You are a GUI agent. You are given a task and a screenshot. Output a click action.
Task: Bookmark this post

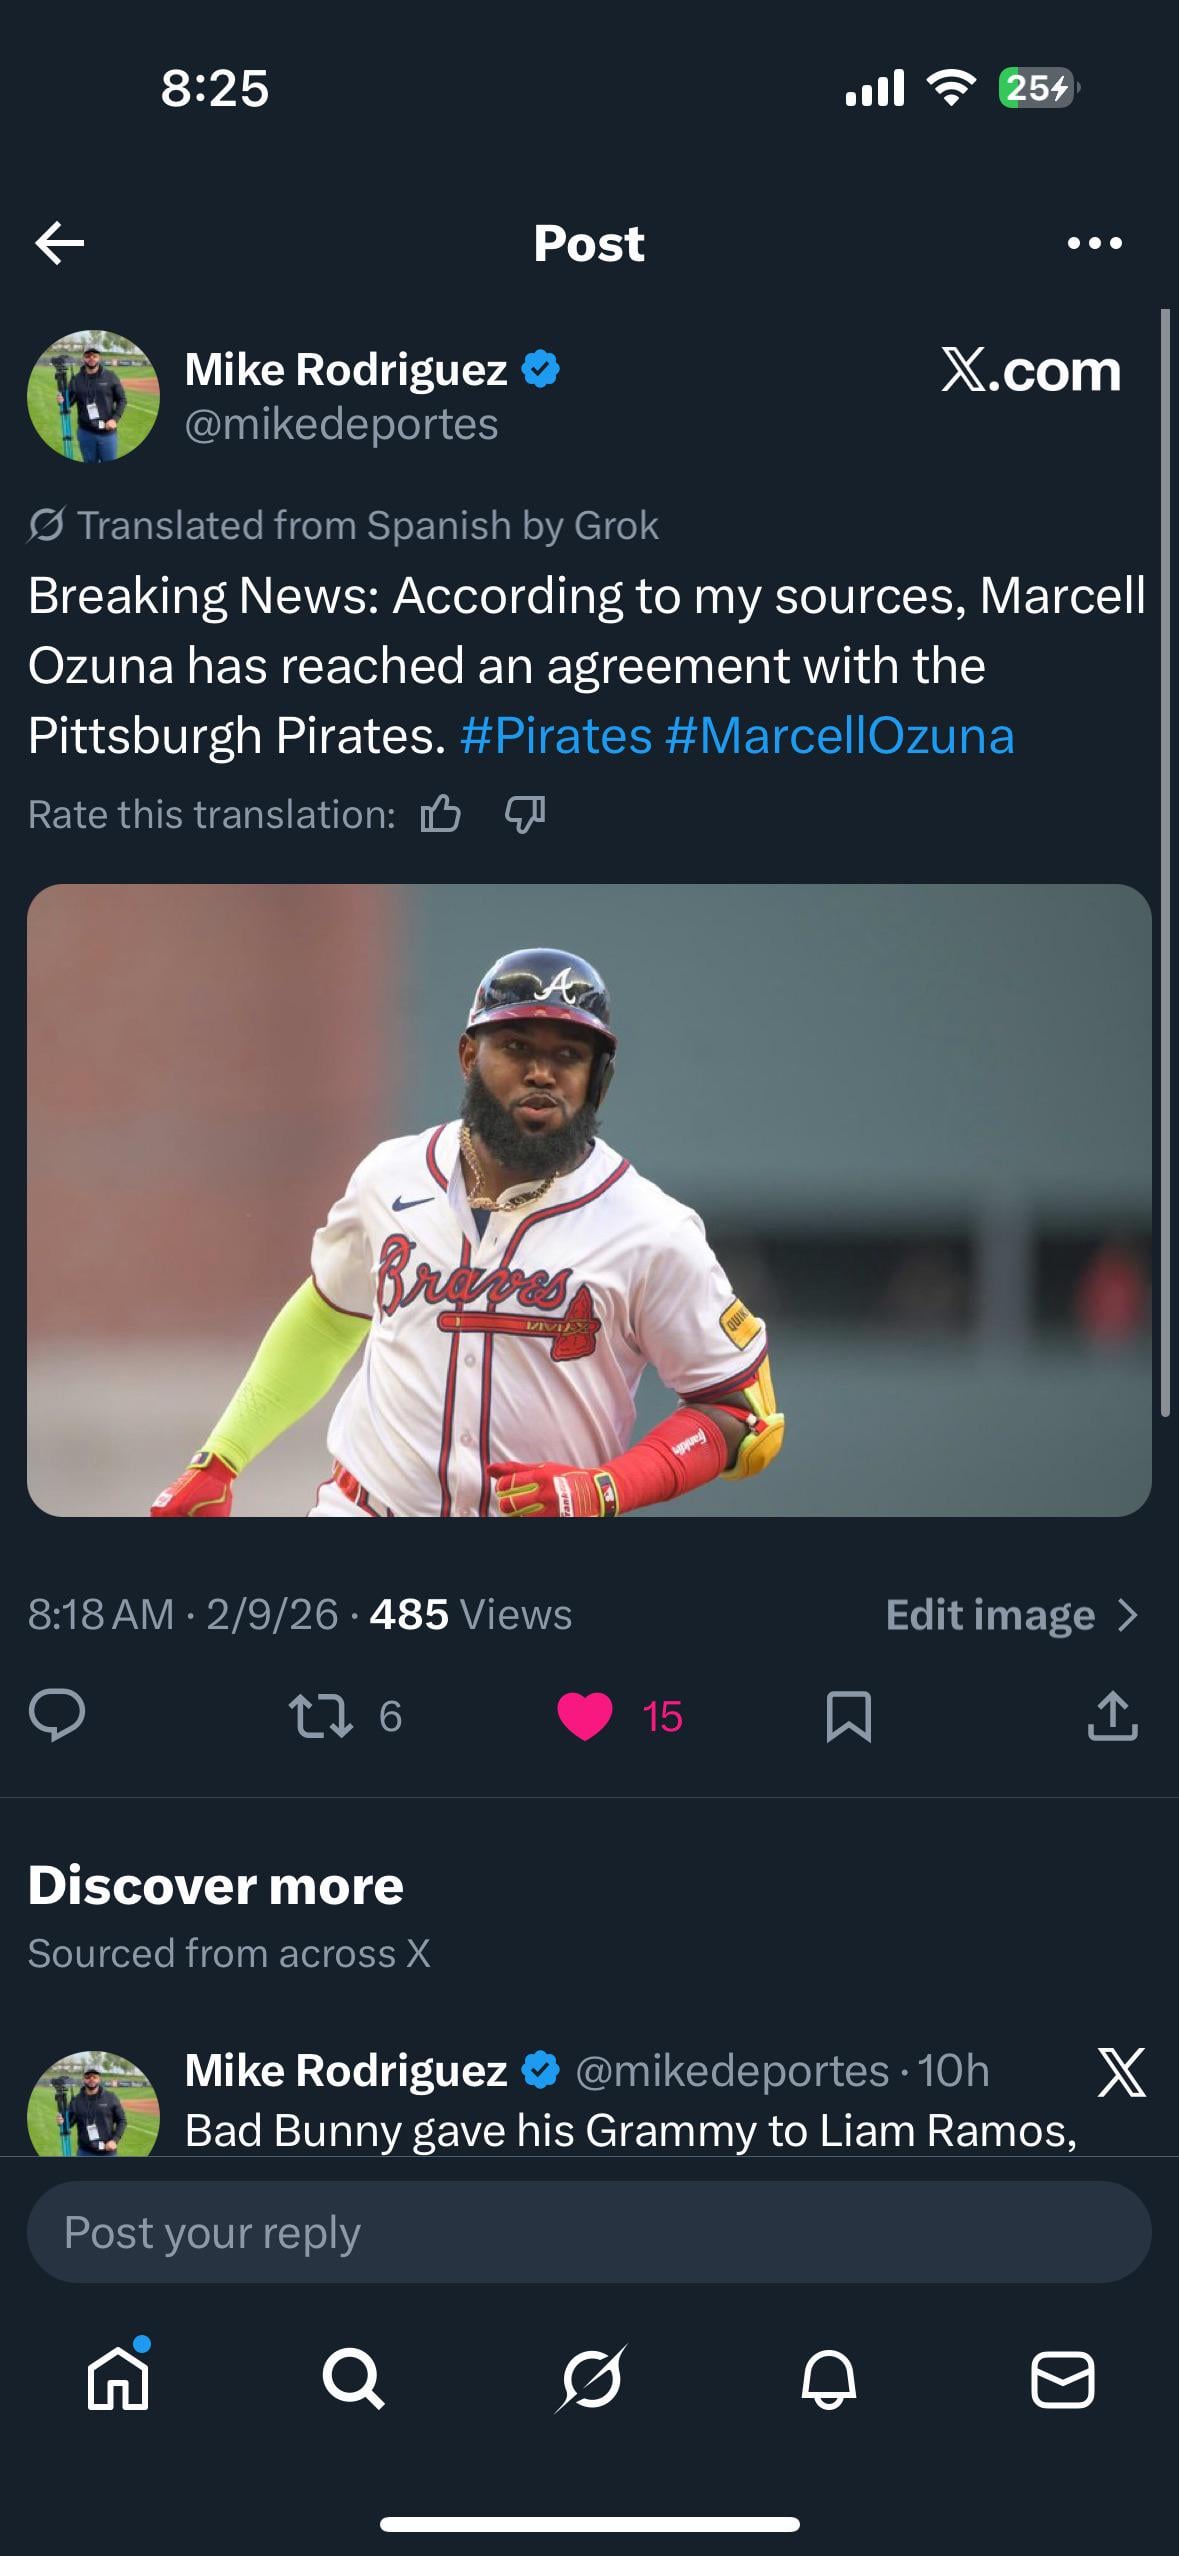[849, 1715]
